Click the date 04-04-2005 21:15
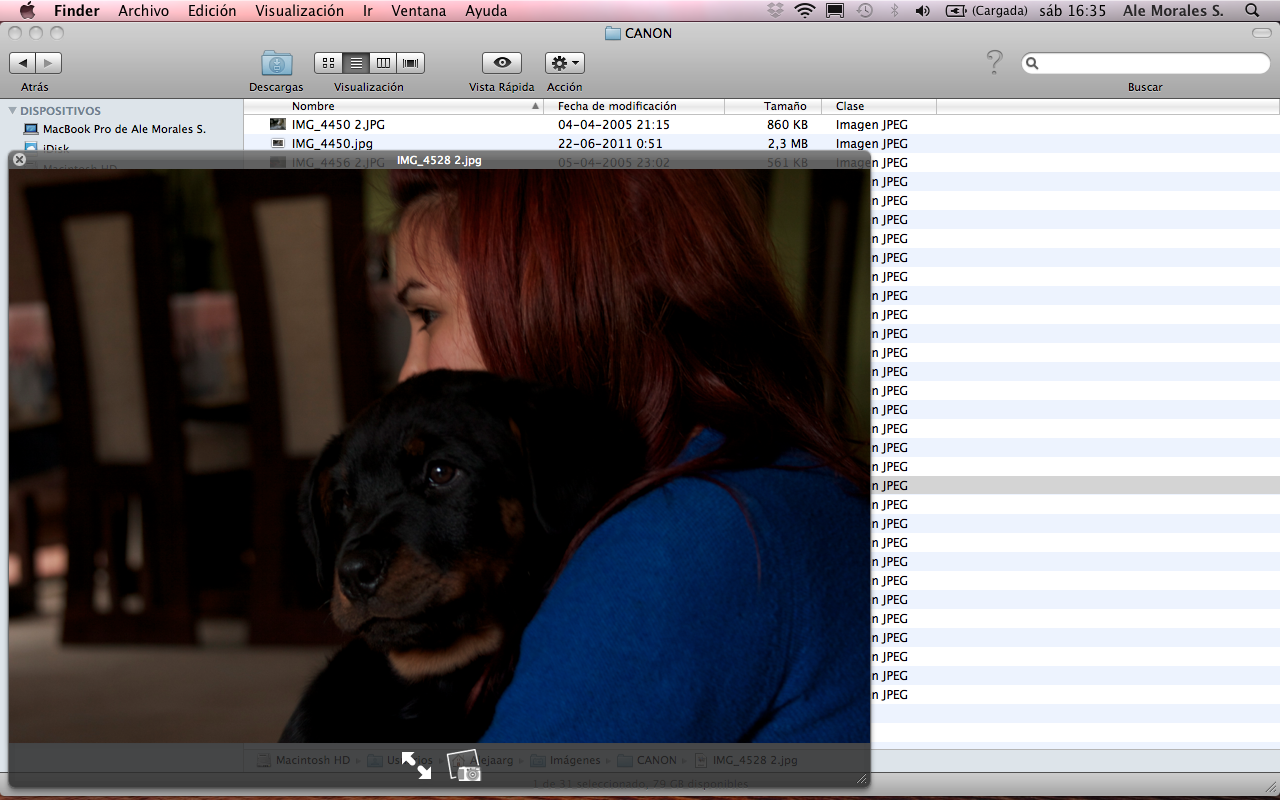1280x800 pixels. pos(614,125)
